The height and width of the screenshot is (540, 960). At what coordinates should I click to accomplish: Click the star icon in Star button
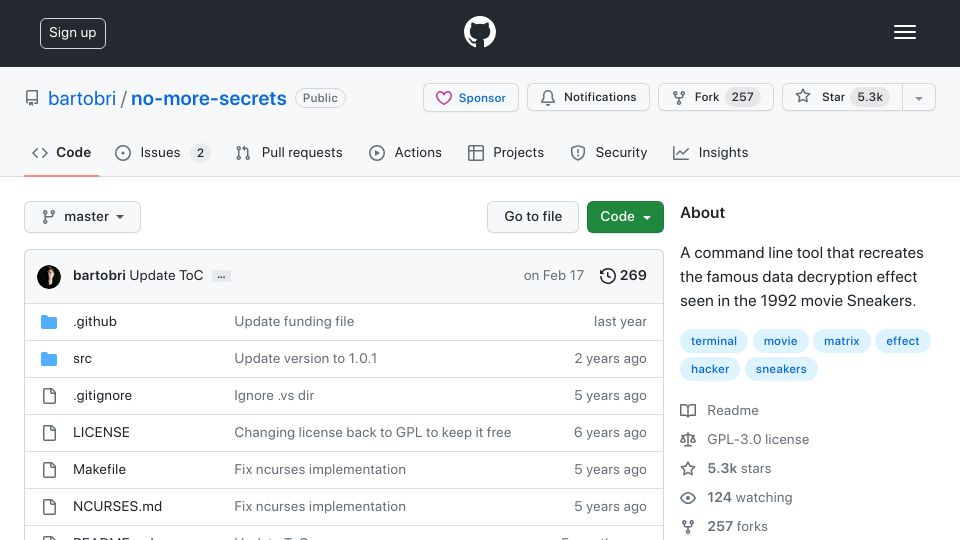coord(803,96)
